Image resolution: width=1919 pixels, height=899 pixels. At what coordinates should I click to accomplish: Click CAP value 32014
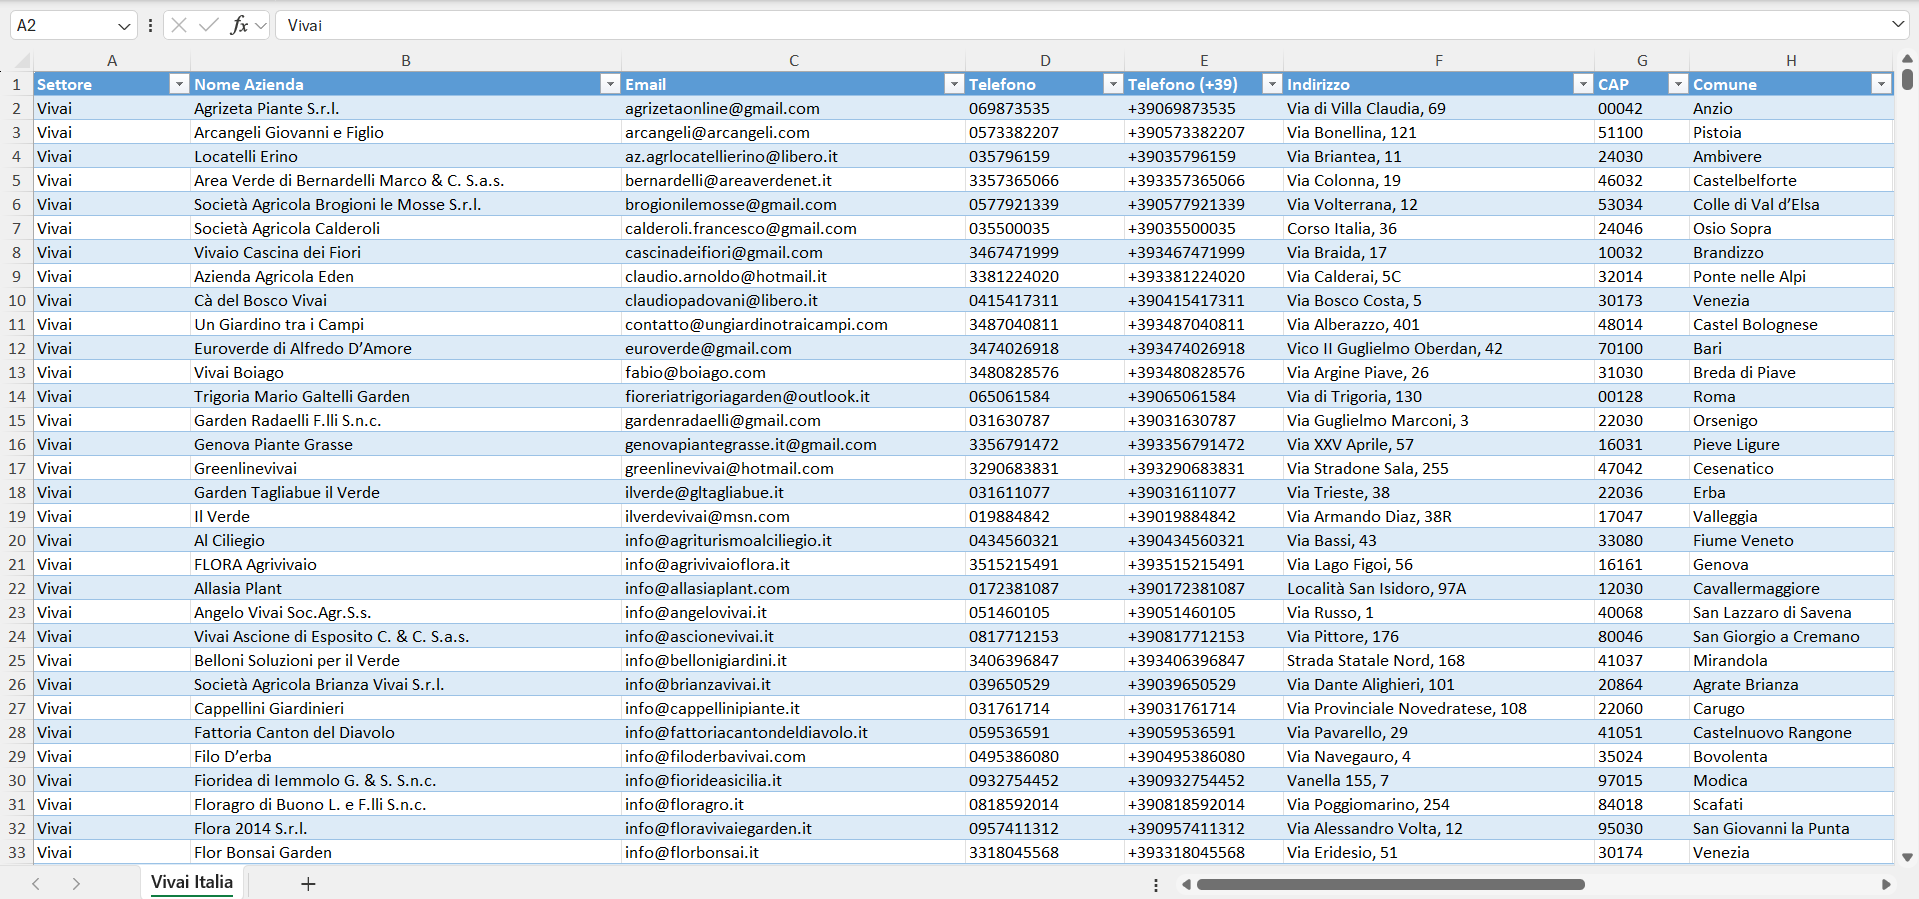1642,276
